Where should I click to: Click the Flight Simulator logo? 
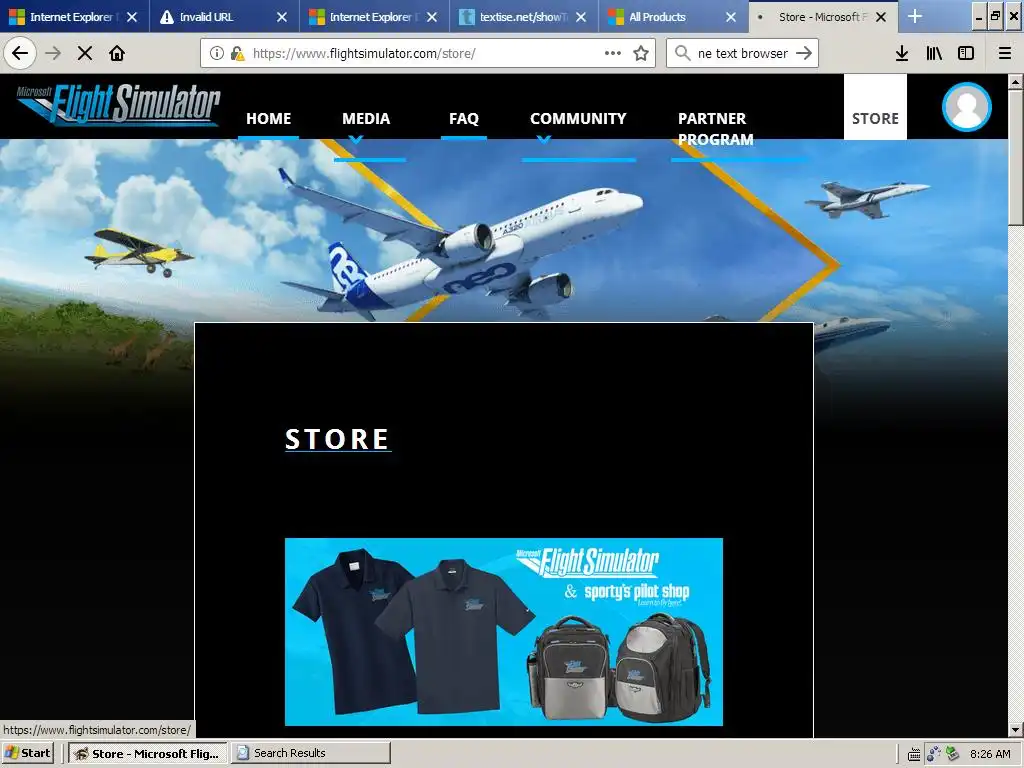(119, 104)
